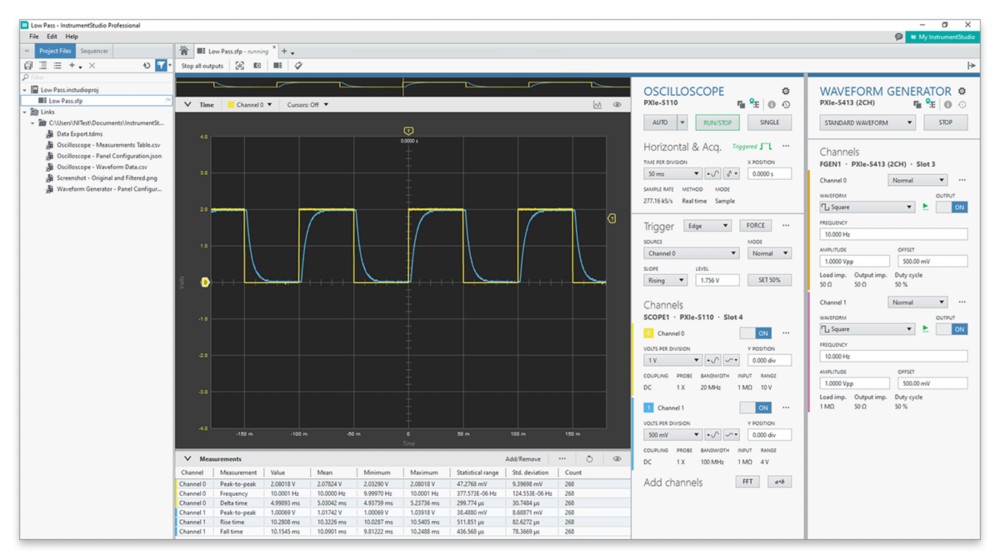Open the Trigger type Edge dropdown
Image resolution: width=1000 pixels, height=560 pixels.
pos(707,226)
